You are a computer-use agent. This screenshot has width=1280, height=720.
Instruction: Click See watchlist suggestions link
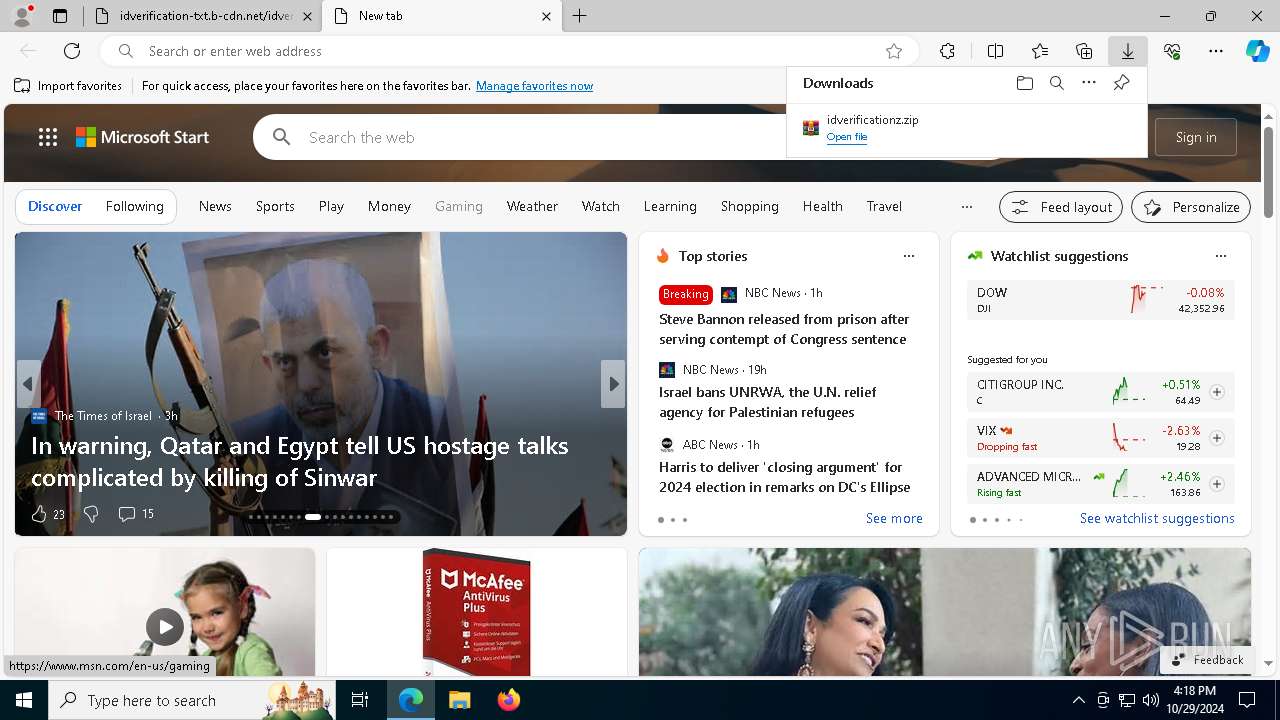click(x=1157, y=518)
